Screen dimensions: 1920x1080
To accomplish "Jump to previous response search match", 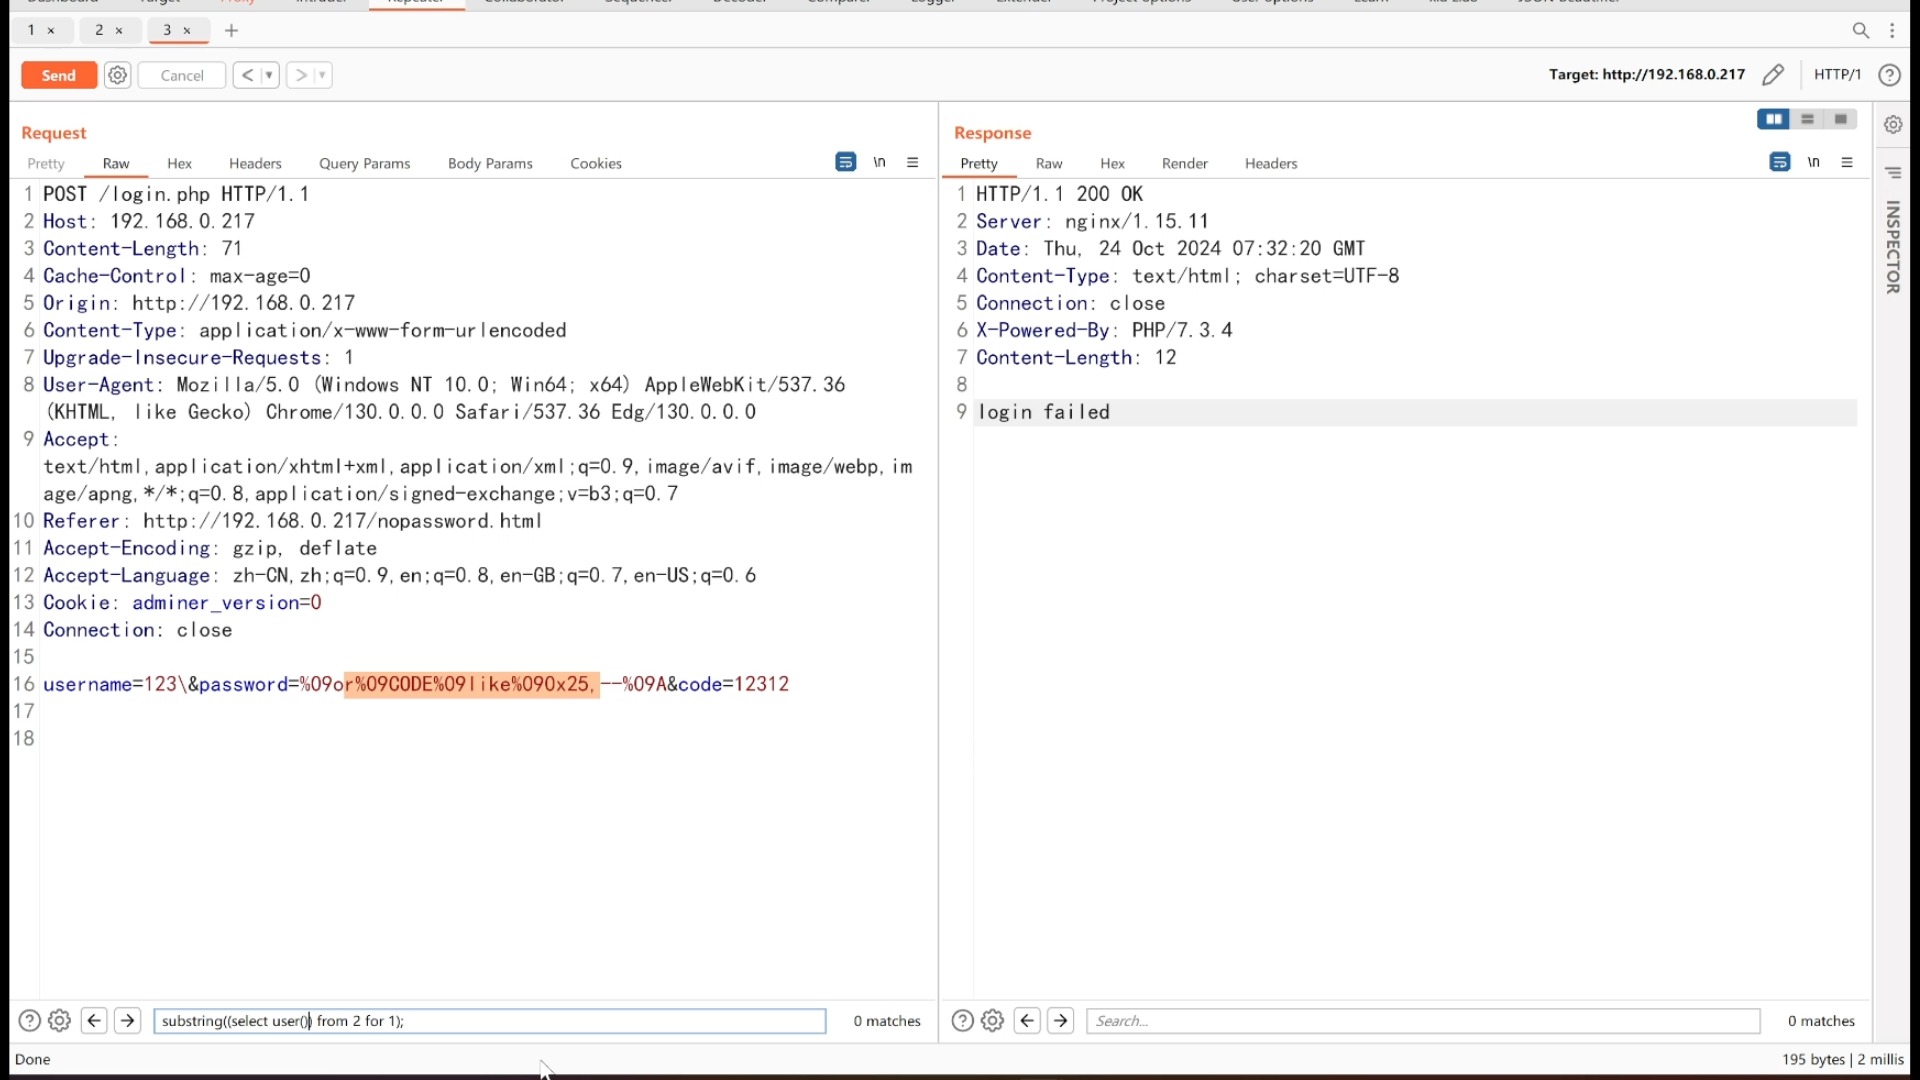I will [1027, 1021].
